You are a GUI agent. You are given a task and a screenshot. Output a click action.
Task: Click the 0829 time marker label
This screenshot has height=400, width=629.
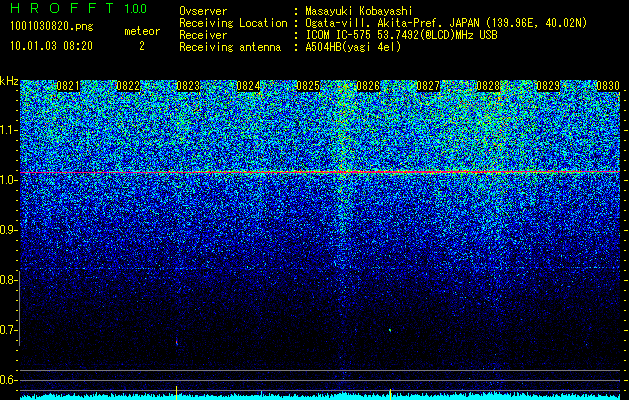[x=548, y=86]
